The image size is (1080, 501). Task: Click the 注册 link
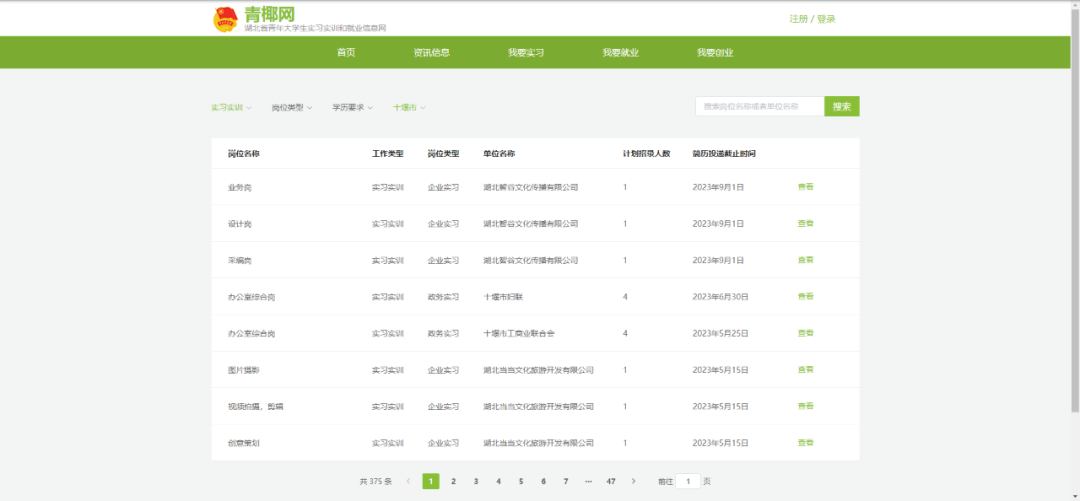[x=798, y=19]
